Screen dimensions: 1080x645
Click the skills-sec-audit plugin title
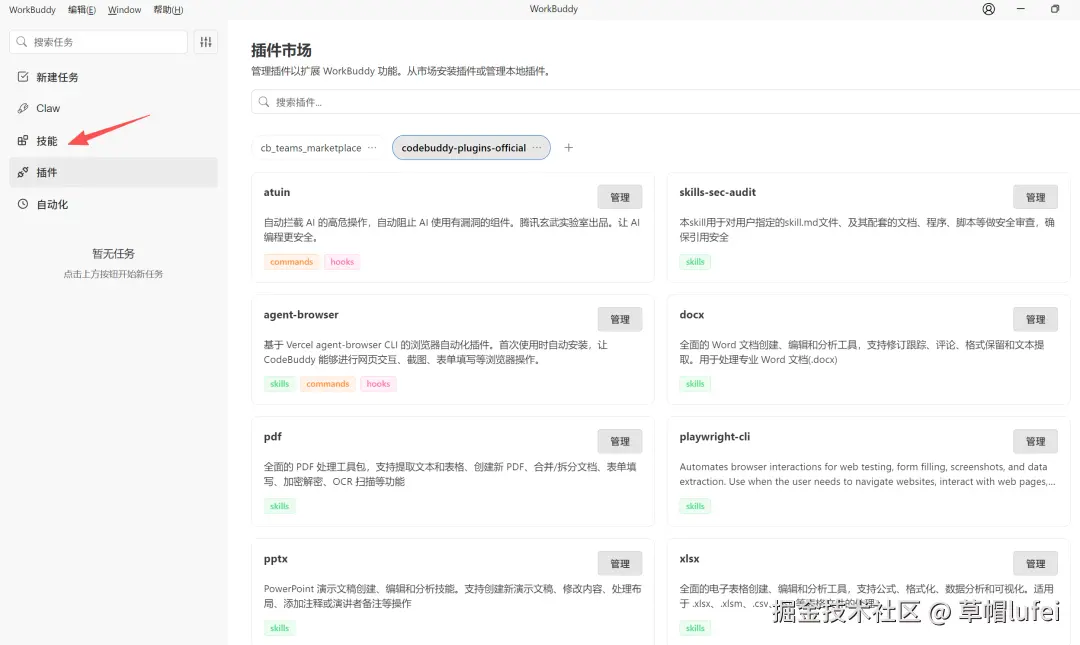coord(718,192)
